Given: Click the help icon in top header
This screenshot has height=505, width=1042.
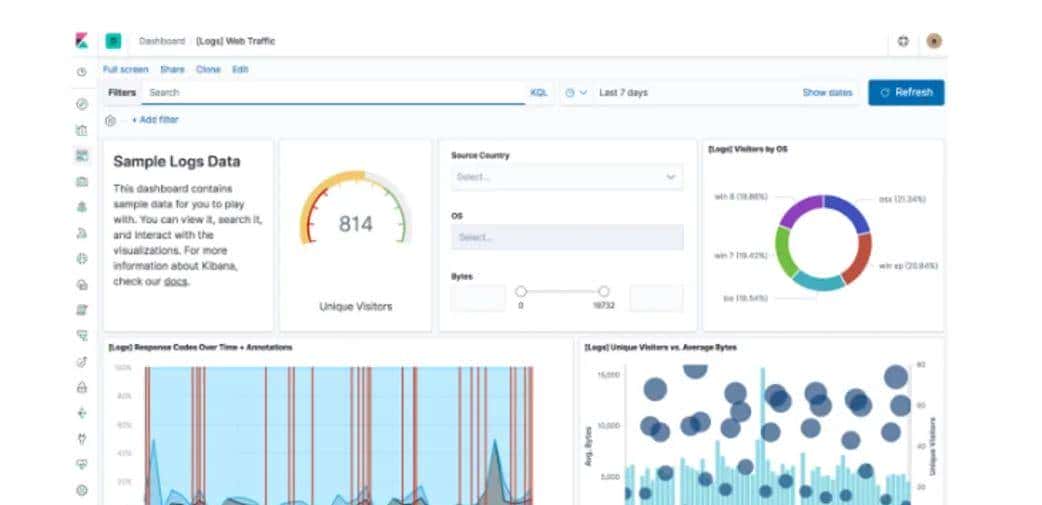Looking at the screenshot, I should coord(903,41).
